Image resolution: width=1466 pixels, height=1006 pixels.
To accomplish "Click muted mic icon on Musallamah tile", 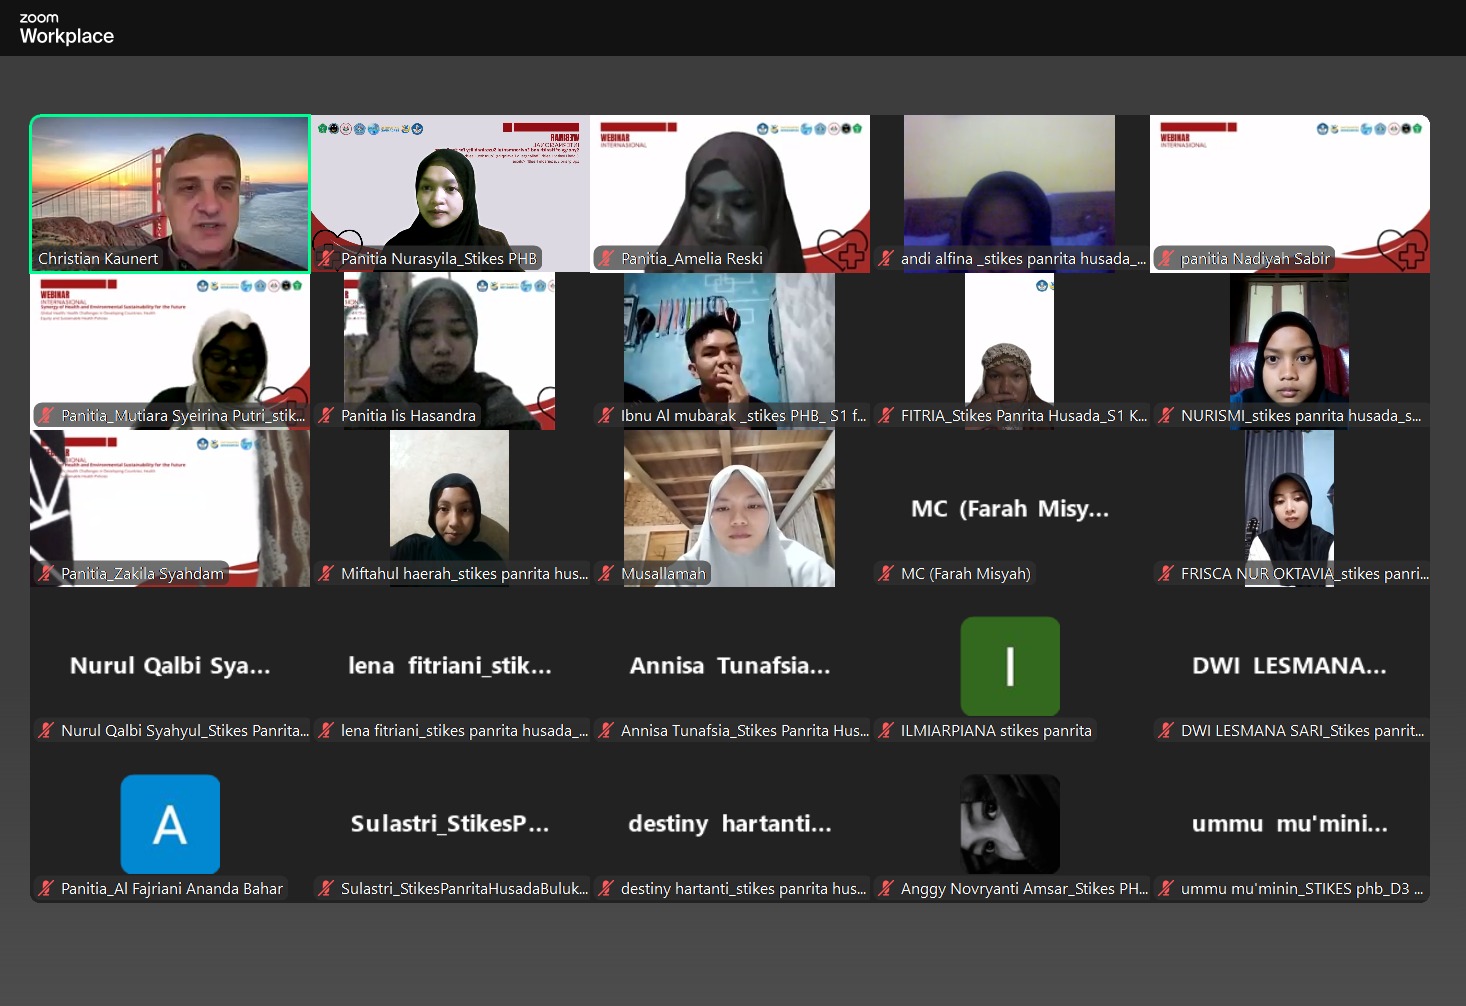I will click(x=606, y=574).
